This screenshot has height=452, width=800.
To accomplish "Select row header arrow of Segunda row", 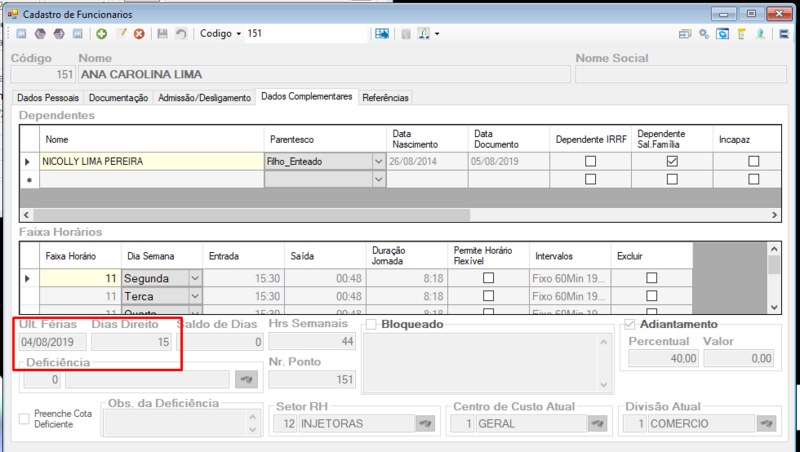I will click(x=30, y=279).
